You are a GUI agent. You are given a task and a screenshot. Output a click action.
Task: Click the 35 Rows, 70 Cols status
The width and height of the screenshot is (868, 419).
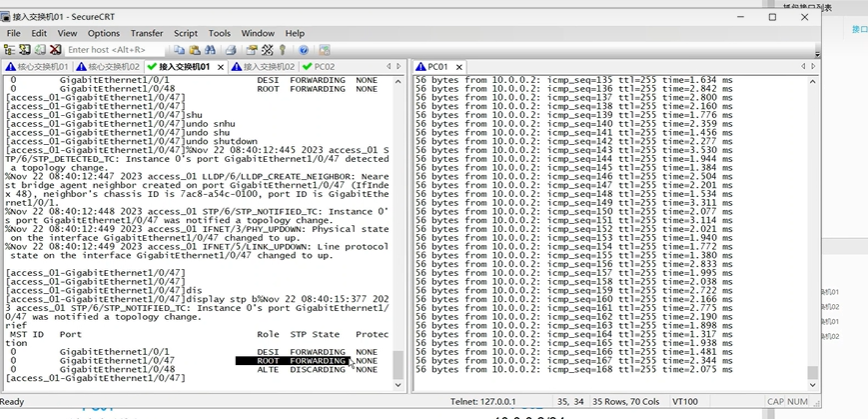(x=626, y=401)
